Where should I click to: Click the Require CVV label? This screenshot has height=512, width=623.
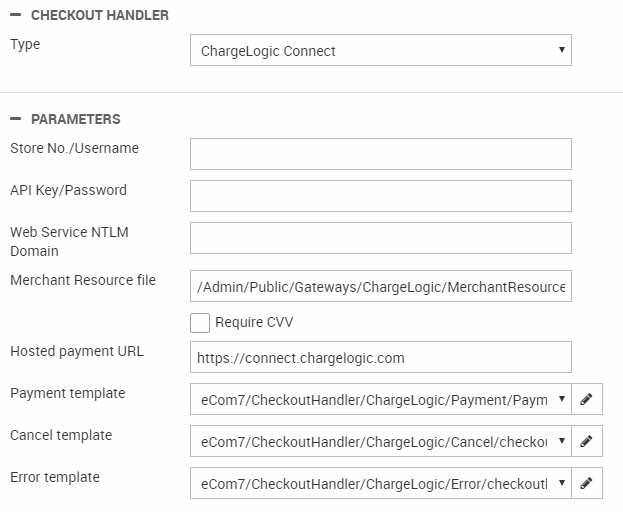(254, 322)
